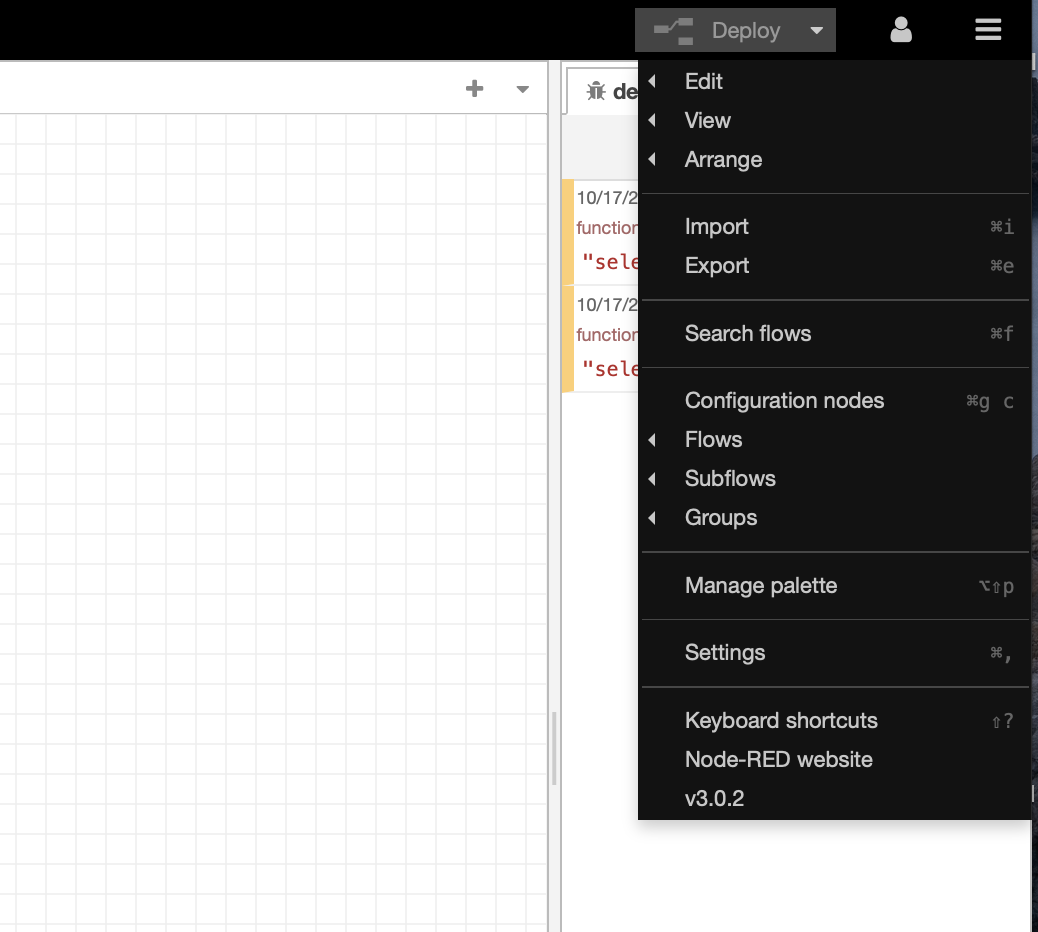Click the Arrange submenu arrow
The height and width of the screenshot is (932, 1038).
point(652,160)
